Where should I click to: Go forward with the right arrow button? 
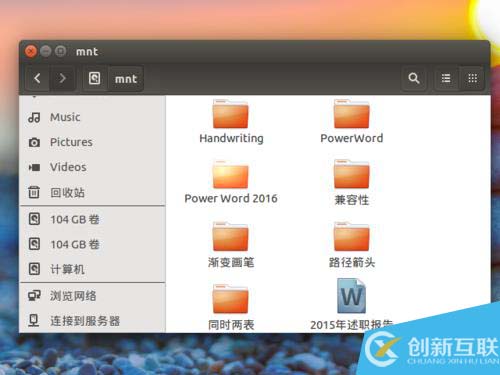(x=62, y=79)
